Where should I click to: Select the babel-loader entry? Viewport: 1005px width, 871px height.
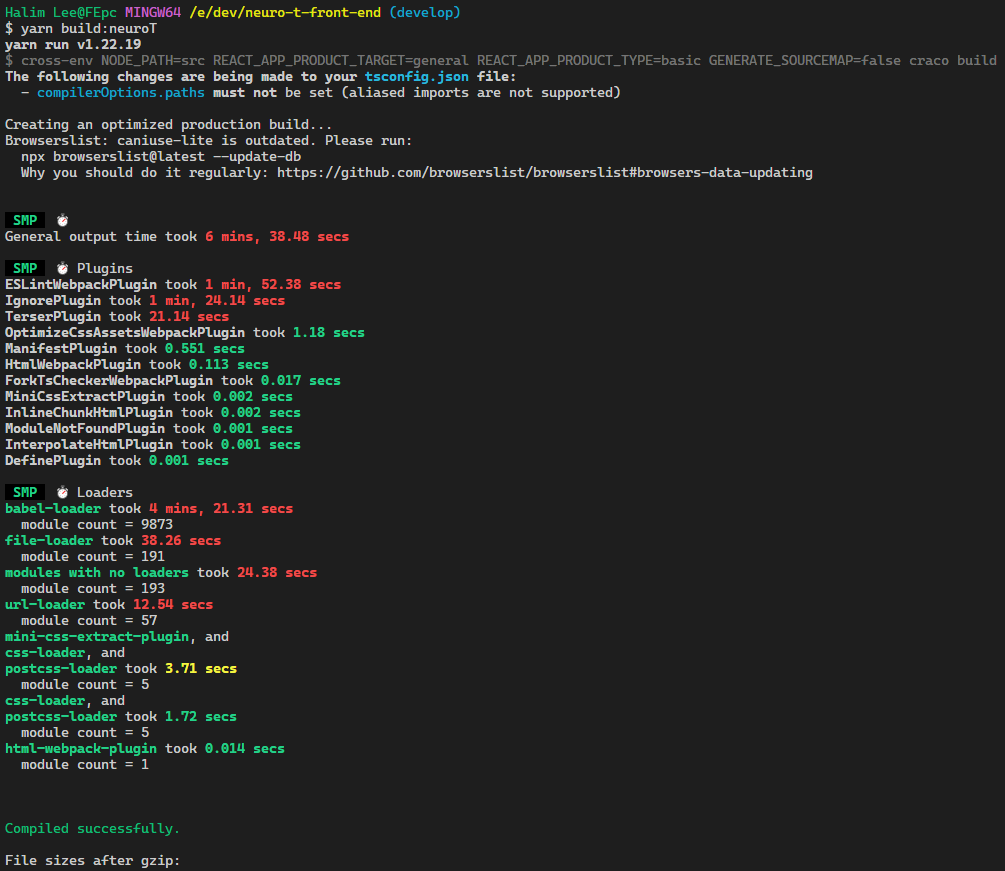[x=52, y=508]
